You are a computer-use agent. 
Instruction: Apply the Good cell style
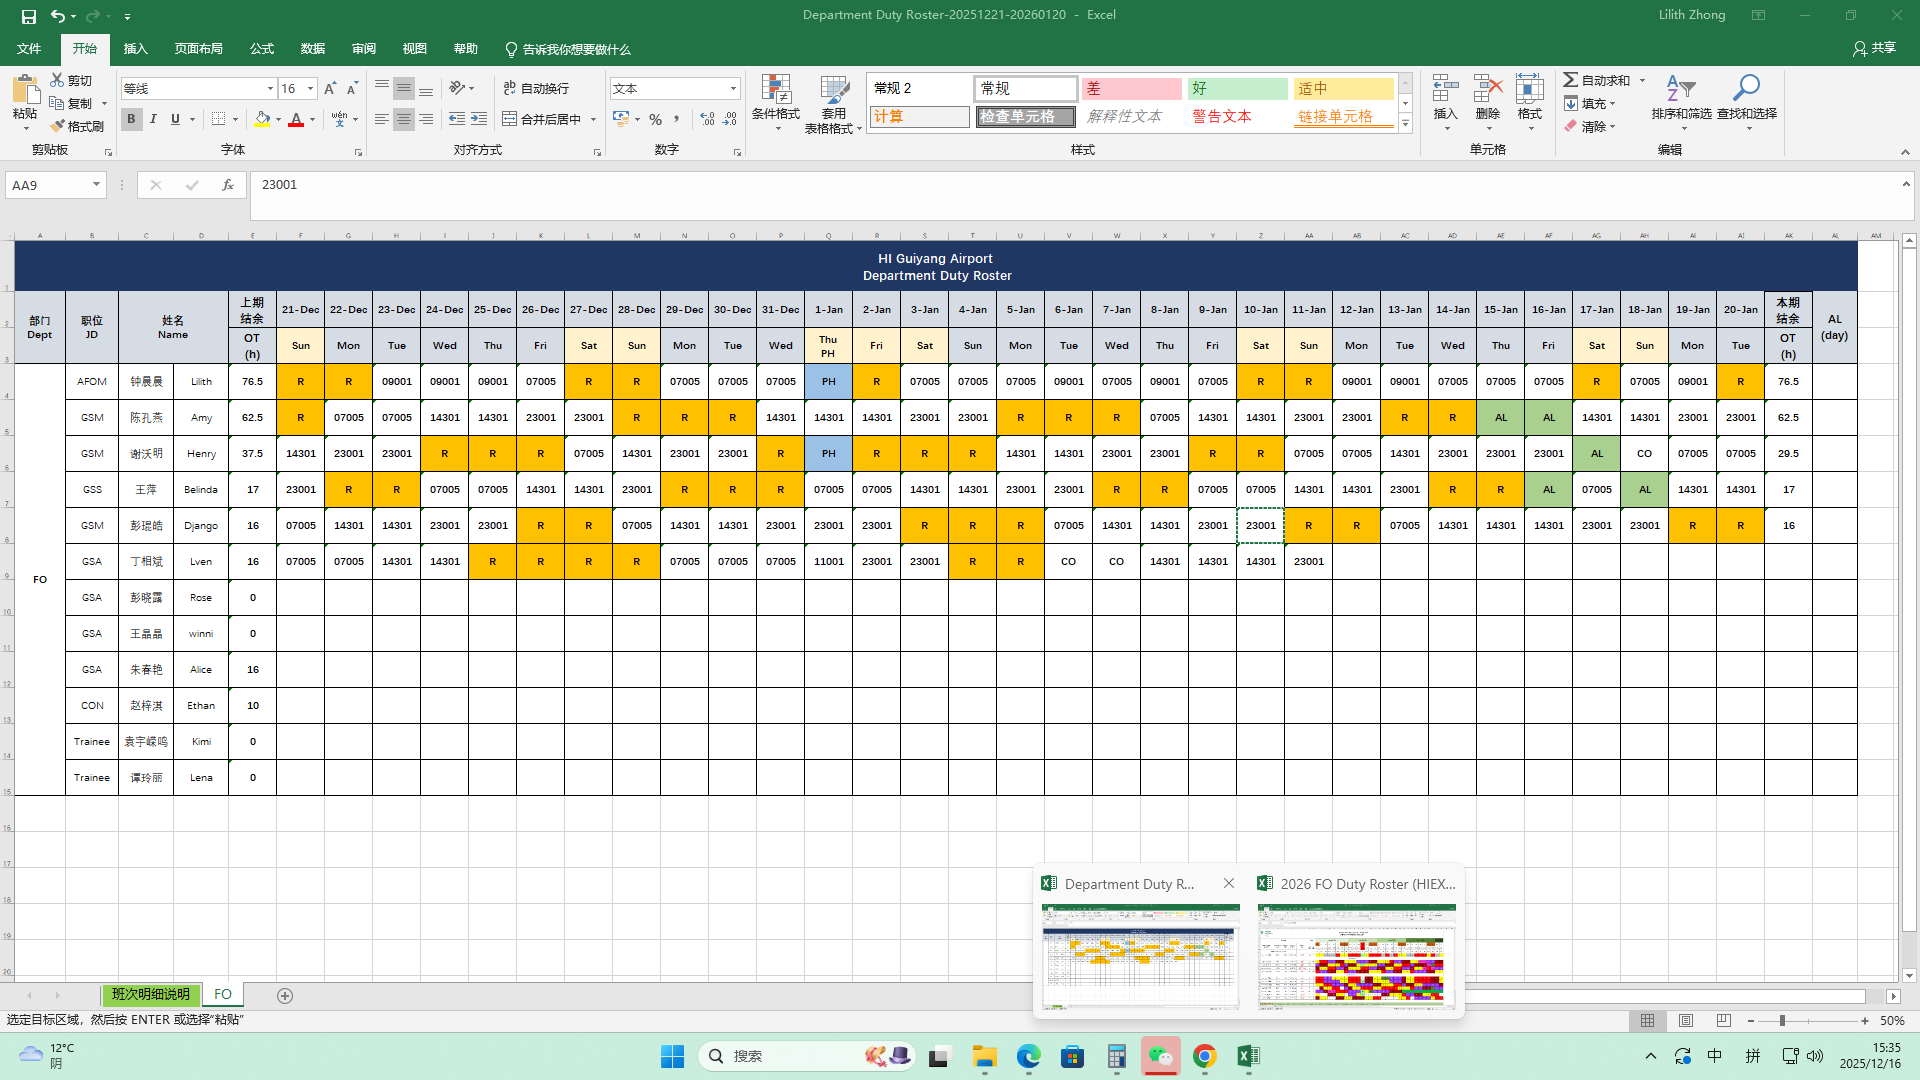click(x=1237, y=89)
